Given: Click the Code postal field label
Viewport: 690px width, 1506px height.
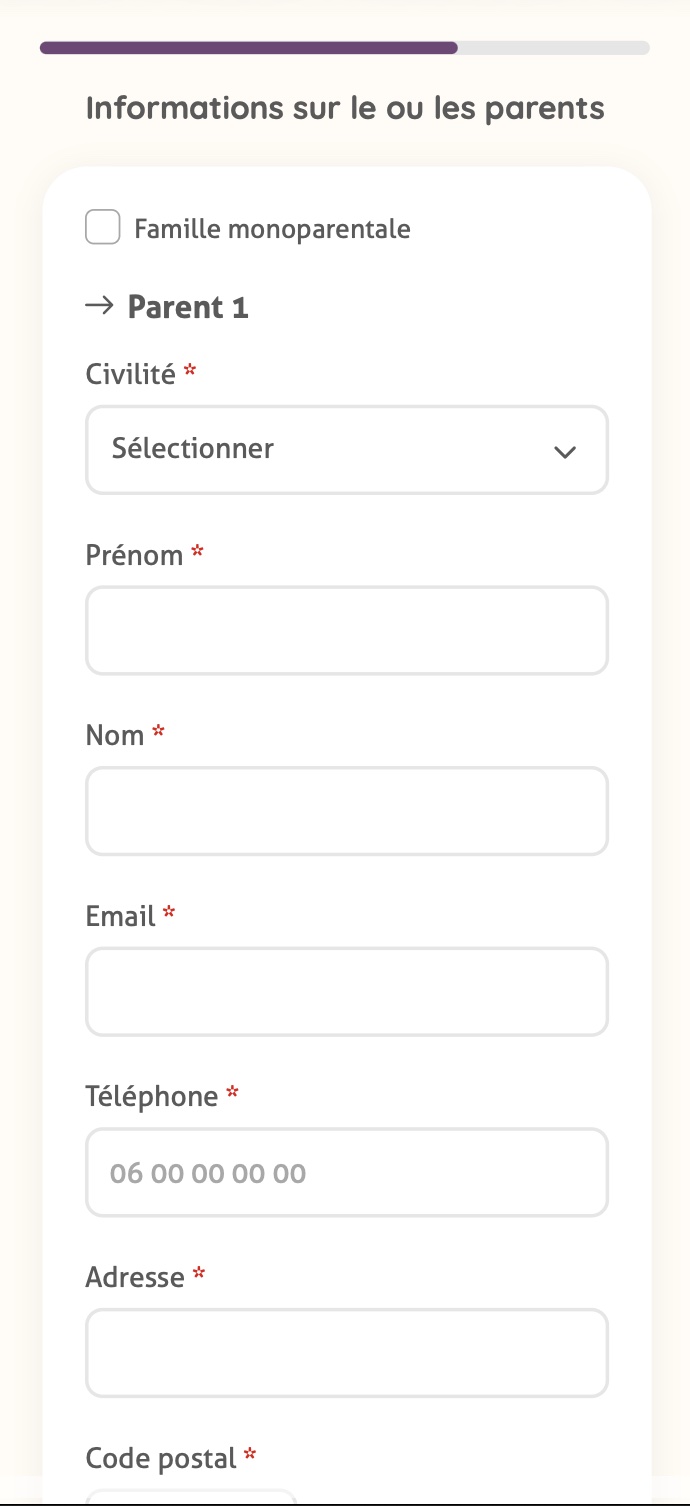Looking at the screenshot, I should [x=161, y=1458].
